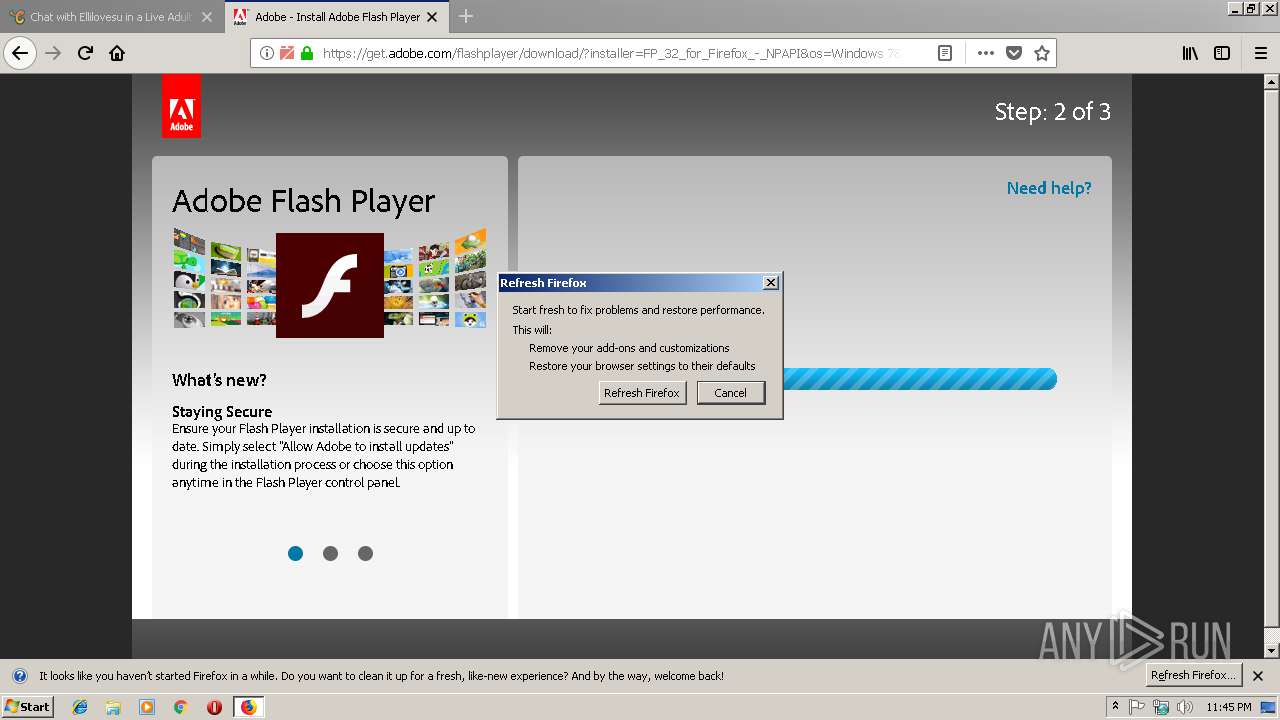
Task: Close the Refresh Firefox dialog with X
Action: pos(770,283)
